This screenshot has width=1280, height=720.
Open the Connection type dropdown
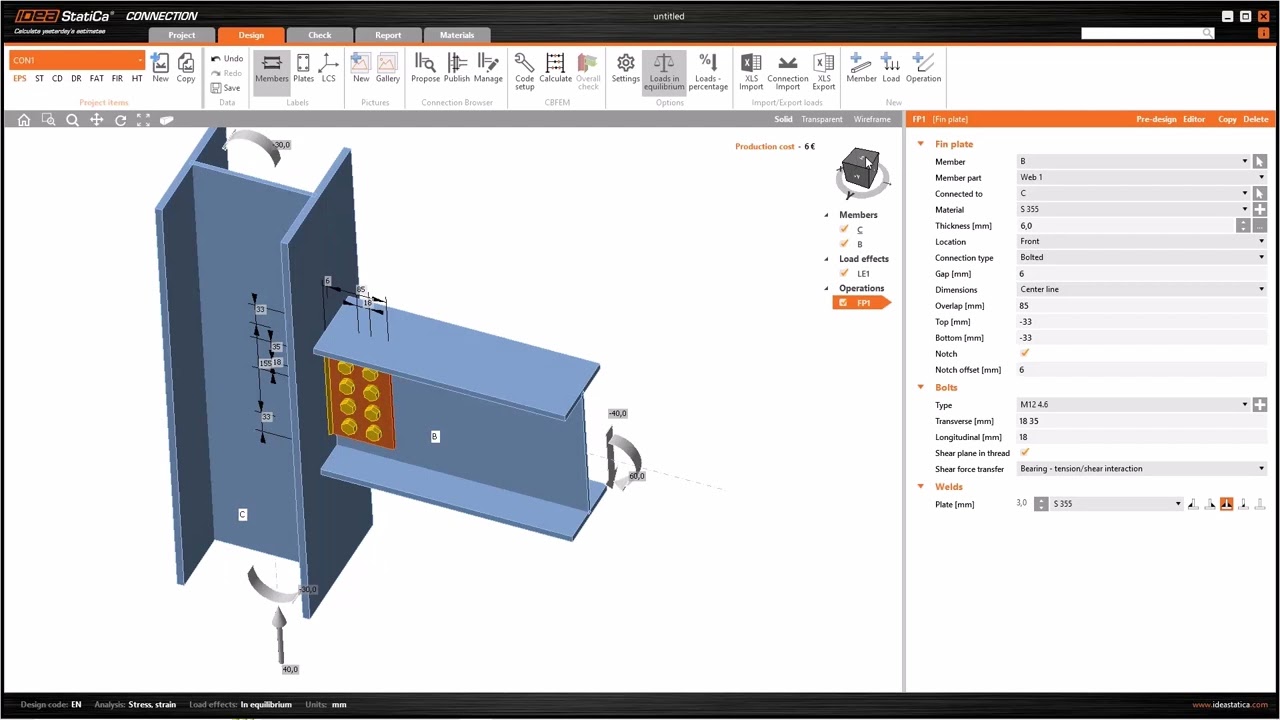[1142, 257]
